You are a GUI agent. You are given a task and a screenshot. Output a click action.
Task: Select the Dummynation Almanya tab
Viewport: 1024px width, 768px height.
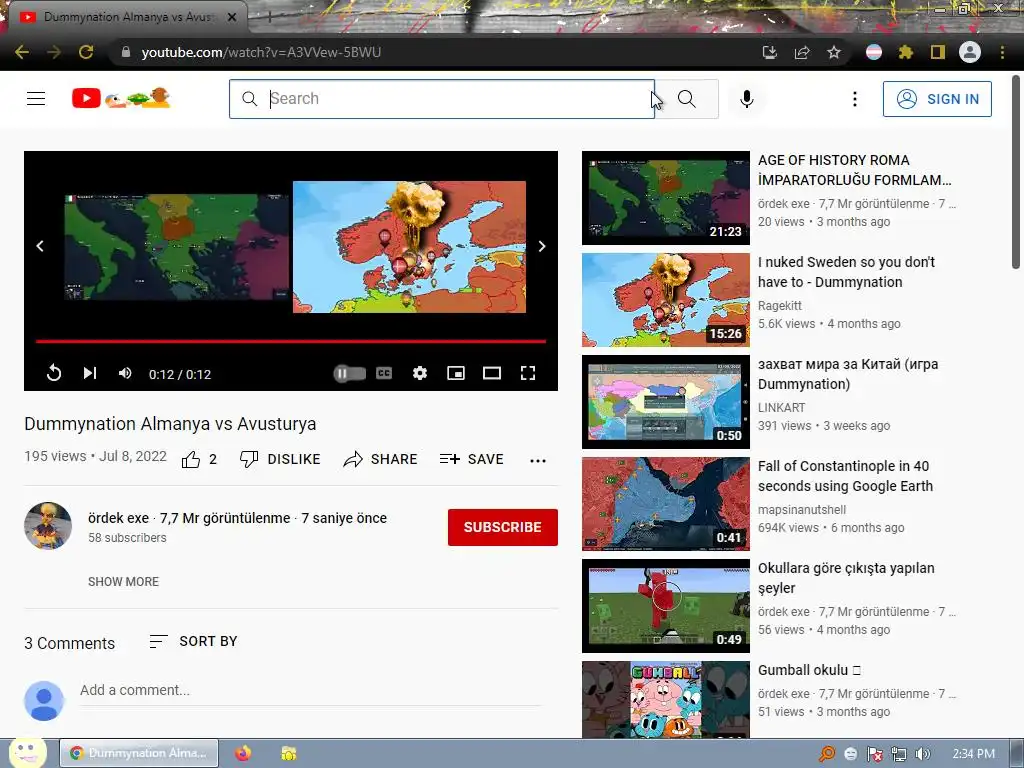pos(127,17)
